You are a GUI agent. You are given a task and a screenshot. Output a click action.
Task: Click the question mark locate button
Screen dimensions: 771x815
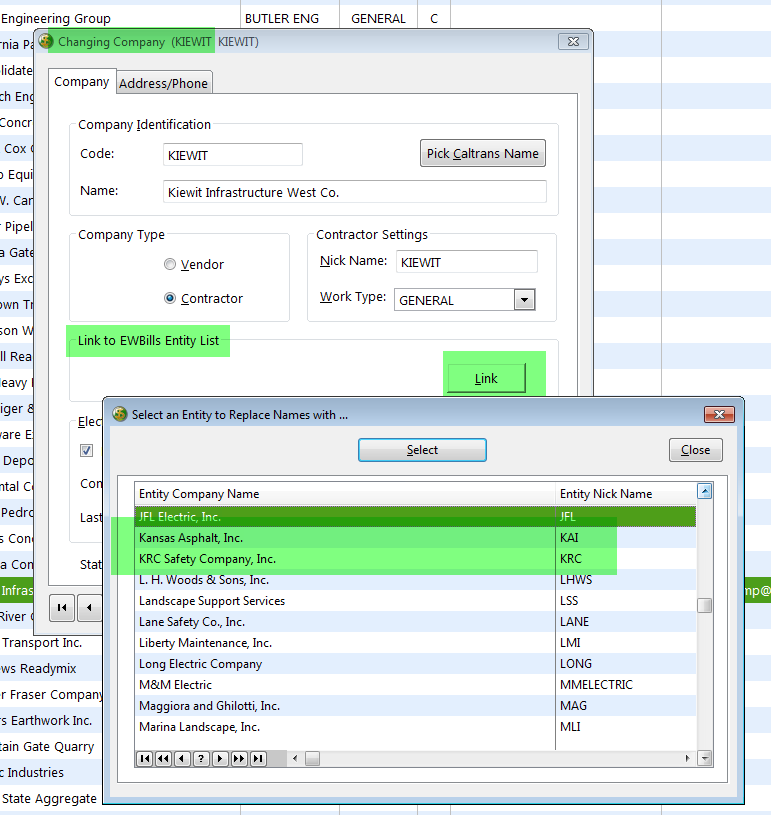pos(201,759)
